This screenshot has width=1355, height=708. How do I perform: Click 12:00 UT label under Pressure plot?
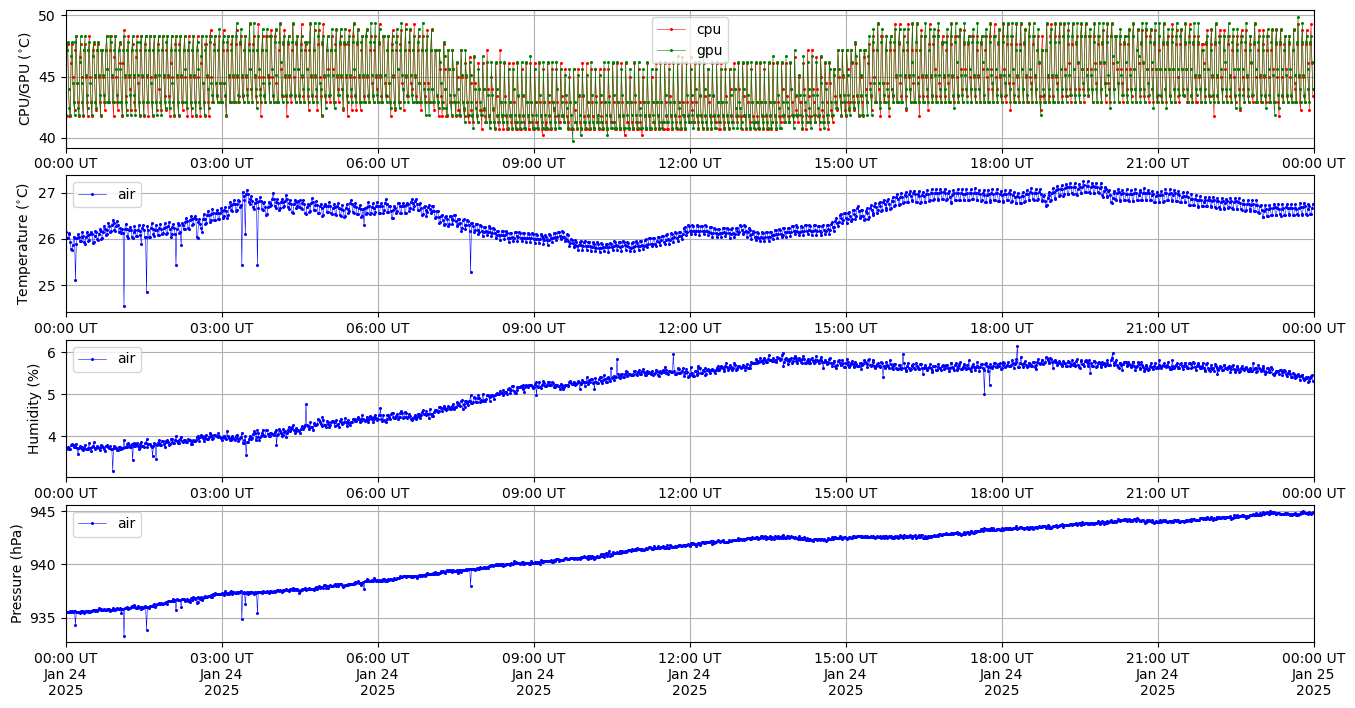point(690,657)
